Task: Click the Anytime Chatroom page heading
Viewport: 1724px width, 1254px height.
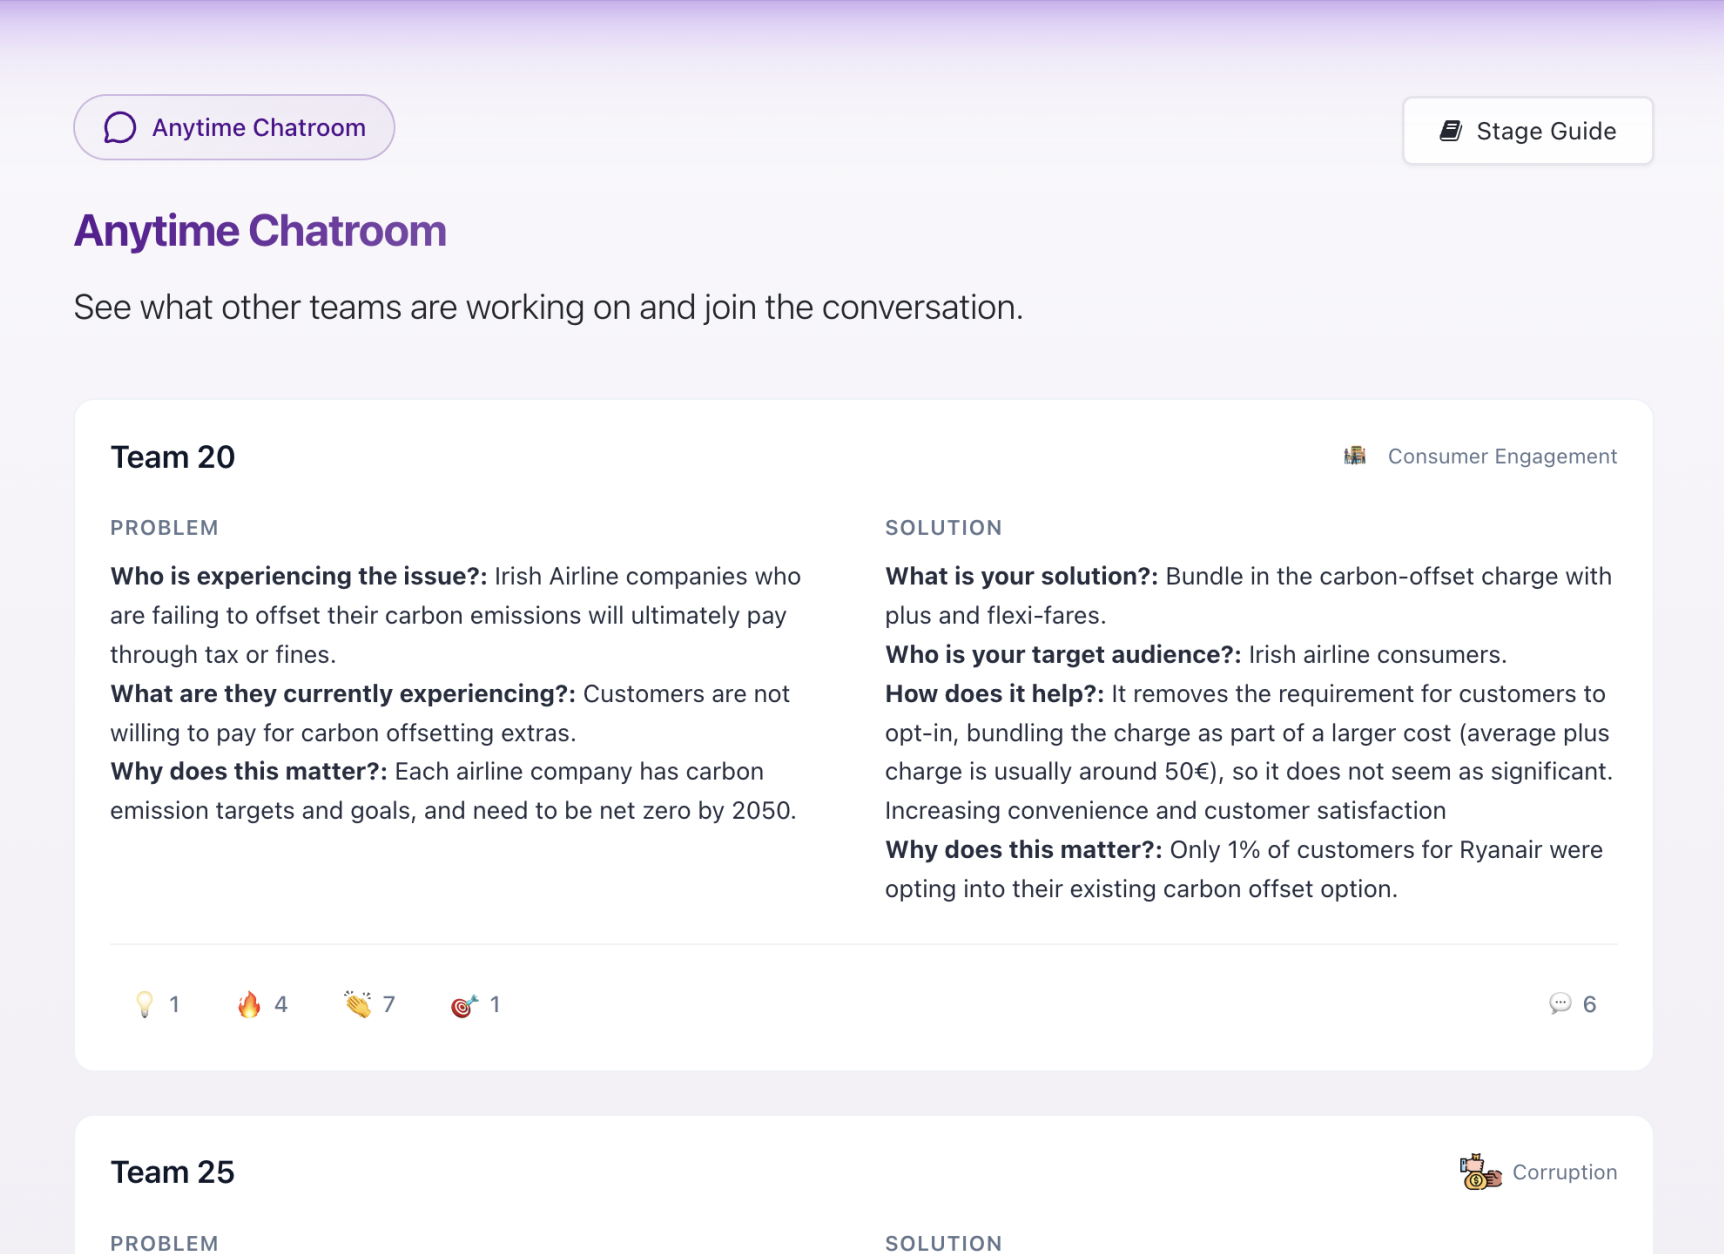Action: click(260, 231)
